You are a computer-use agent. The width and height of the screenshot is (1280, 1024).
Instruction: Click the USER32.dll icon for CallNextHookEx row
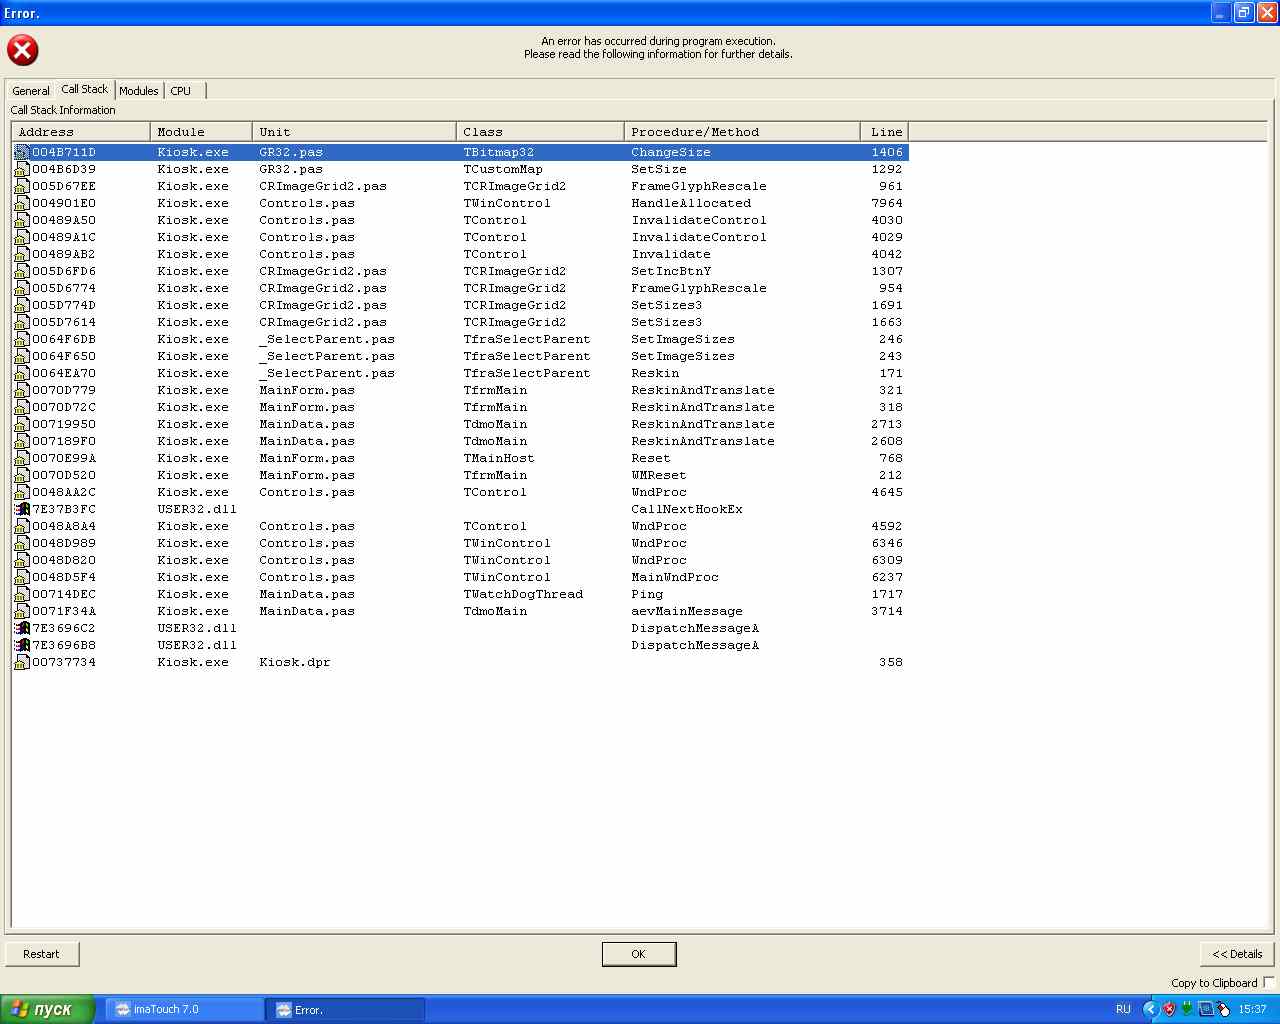pyautogui.click(x=22, y=510)
